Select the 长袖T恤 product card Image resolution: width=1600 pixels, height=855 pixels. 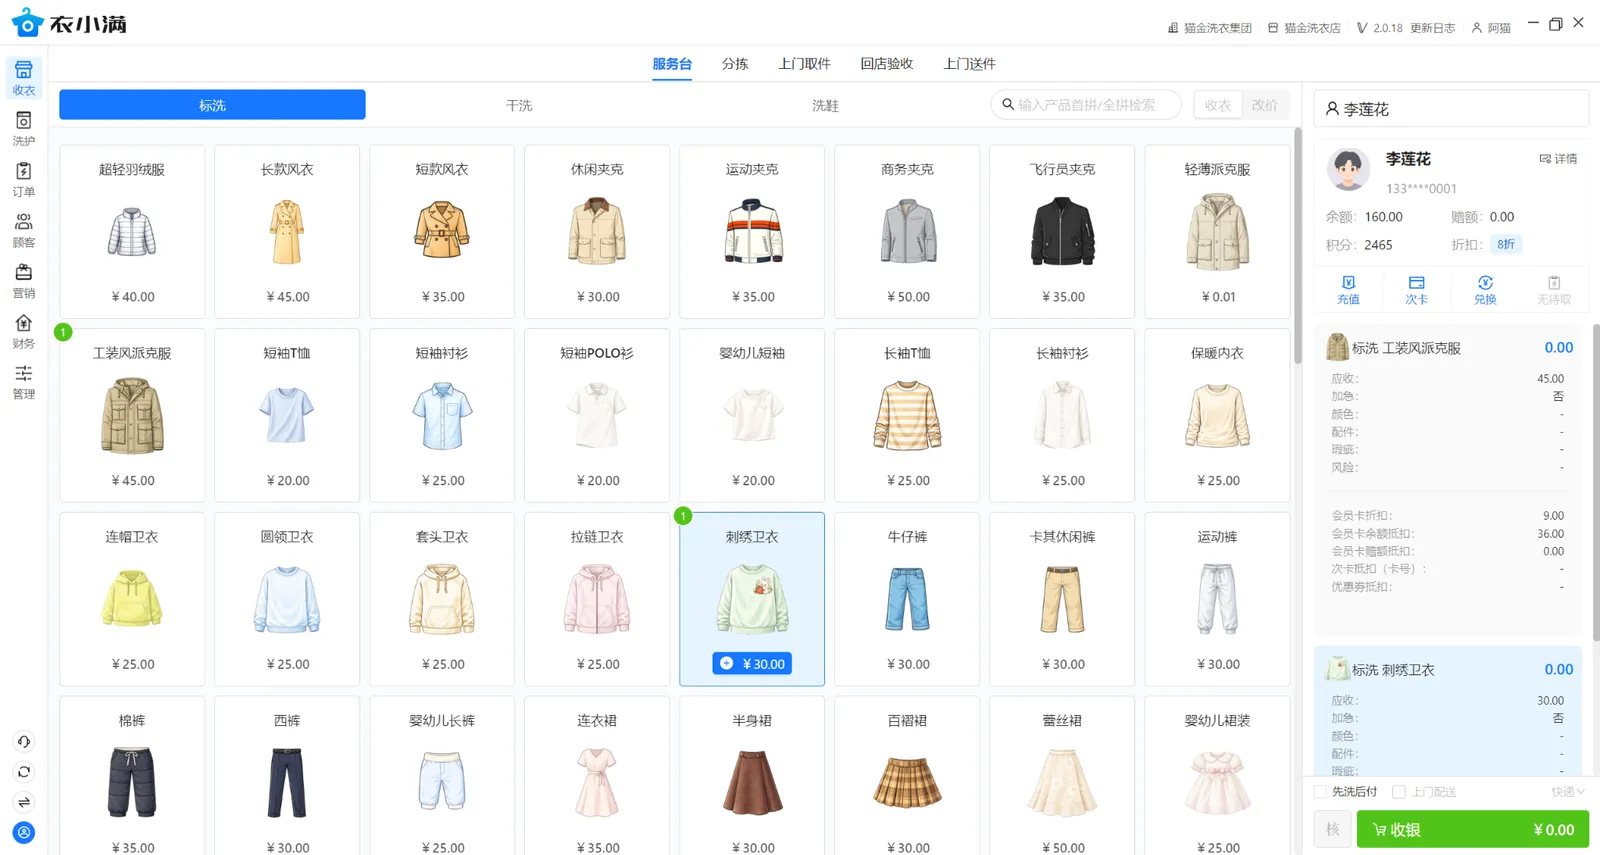(x=907, y=415)
